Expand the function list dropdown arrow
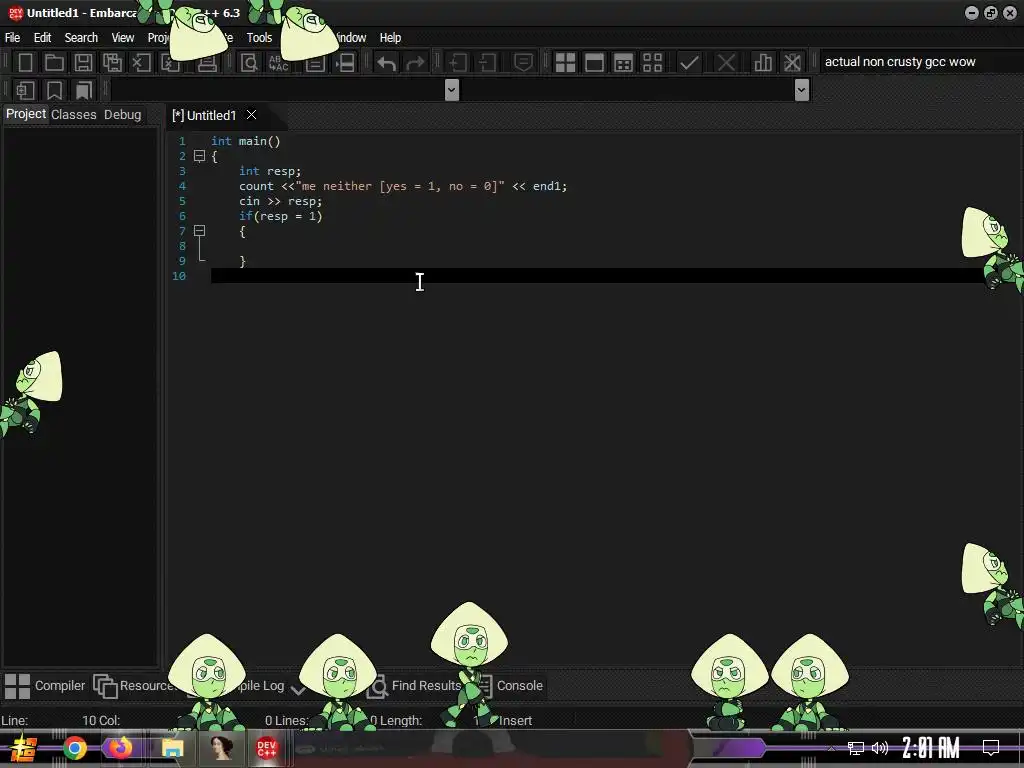 pyautogui.click(x=802, y=90)
